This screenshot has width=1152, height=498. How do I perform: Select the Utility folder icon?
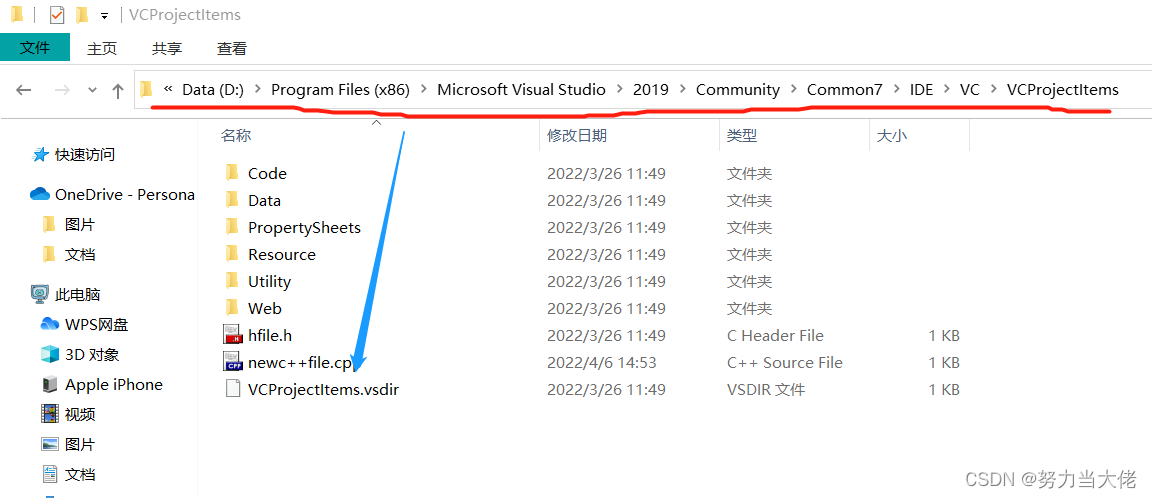(232, 281)
